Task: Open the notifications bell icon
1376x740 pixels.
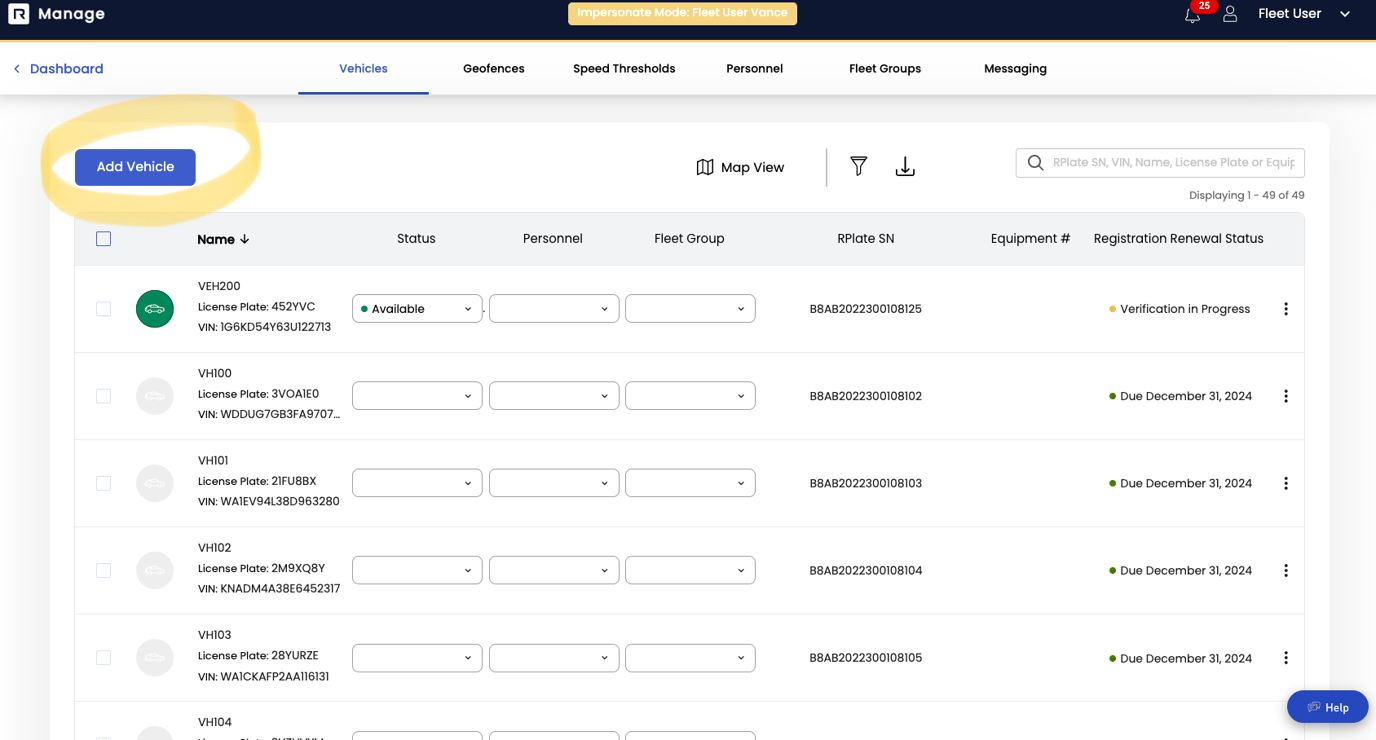Action: [1192, 15]
